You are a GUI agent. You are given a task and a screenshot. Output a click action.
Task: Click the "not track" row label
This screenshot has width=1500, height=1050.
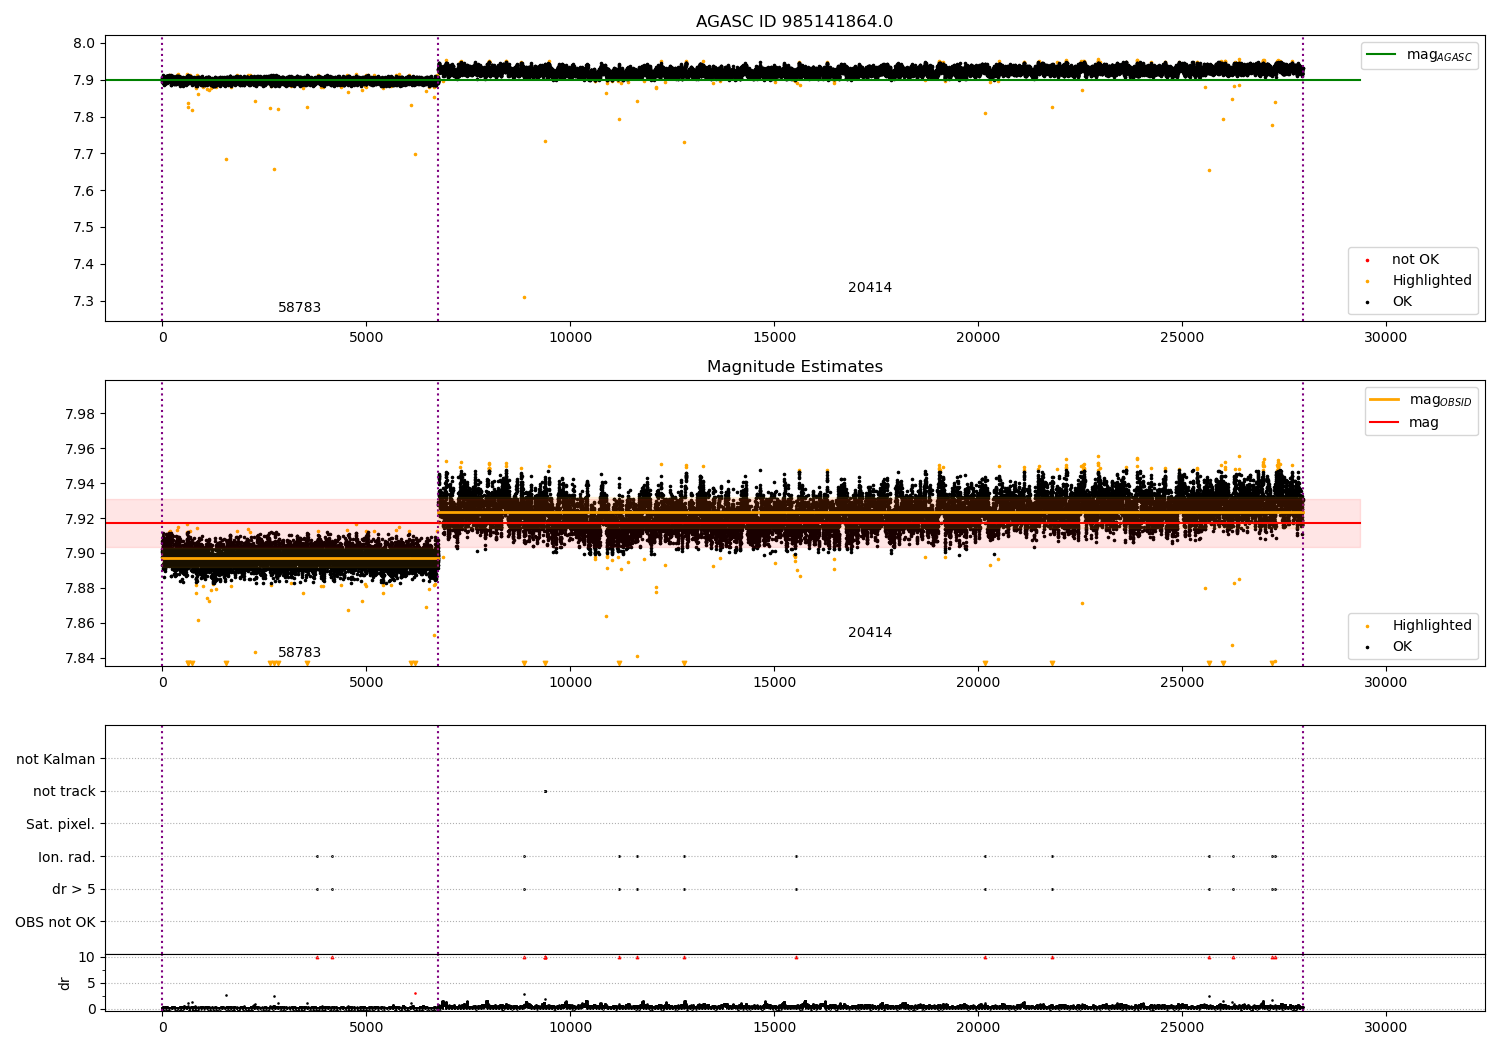click(x=64, y=792)
